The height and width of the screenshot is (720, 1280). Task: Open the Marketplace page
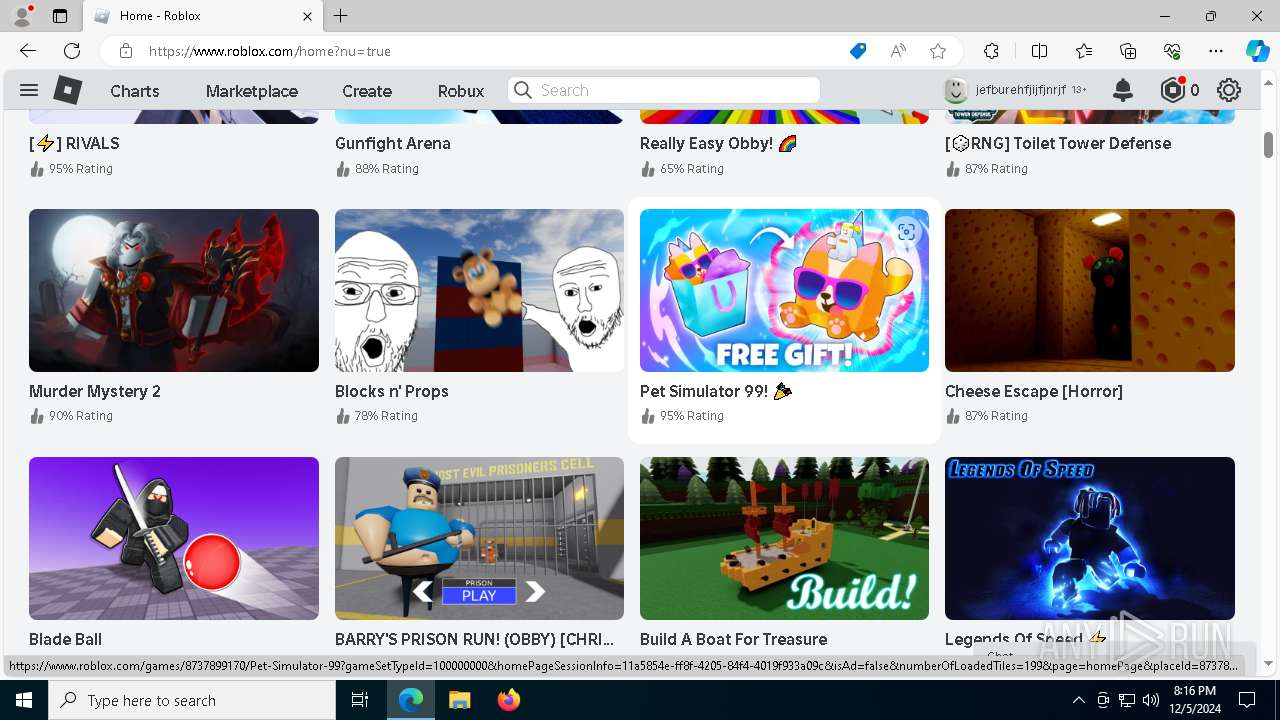click(x=252, y=91)
